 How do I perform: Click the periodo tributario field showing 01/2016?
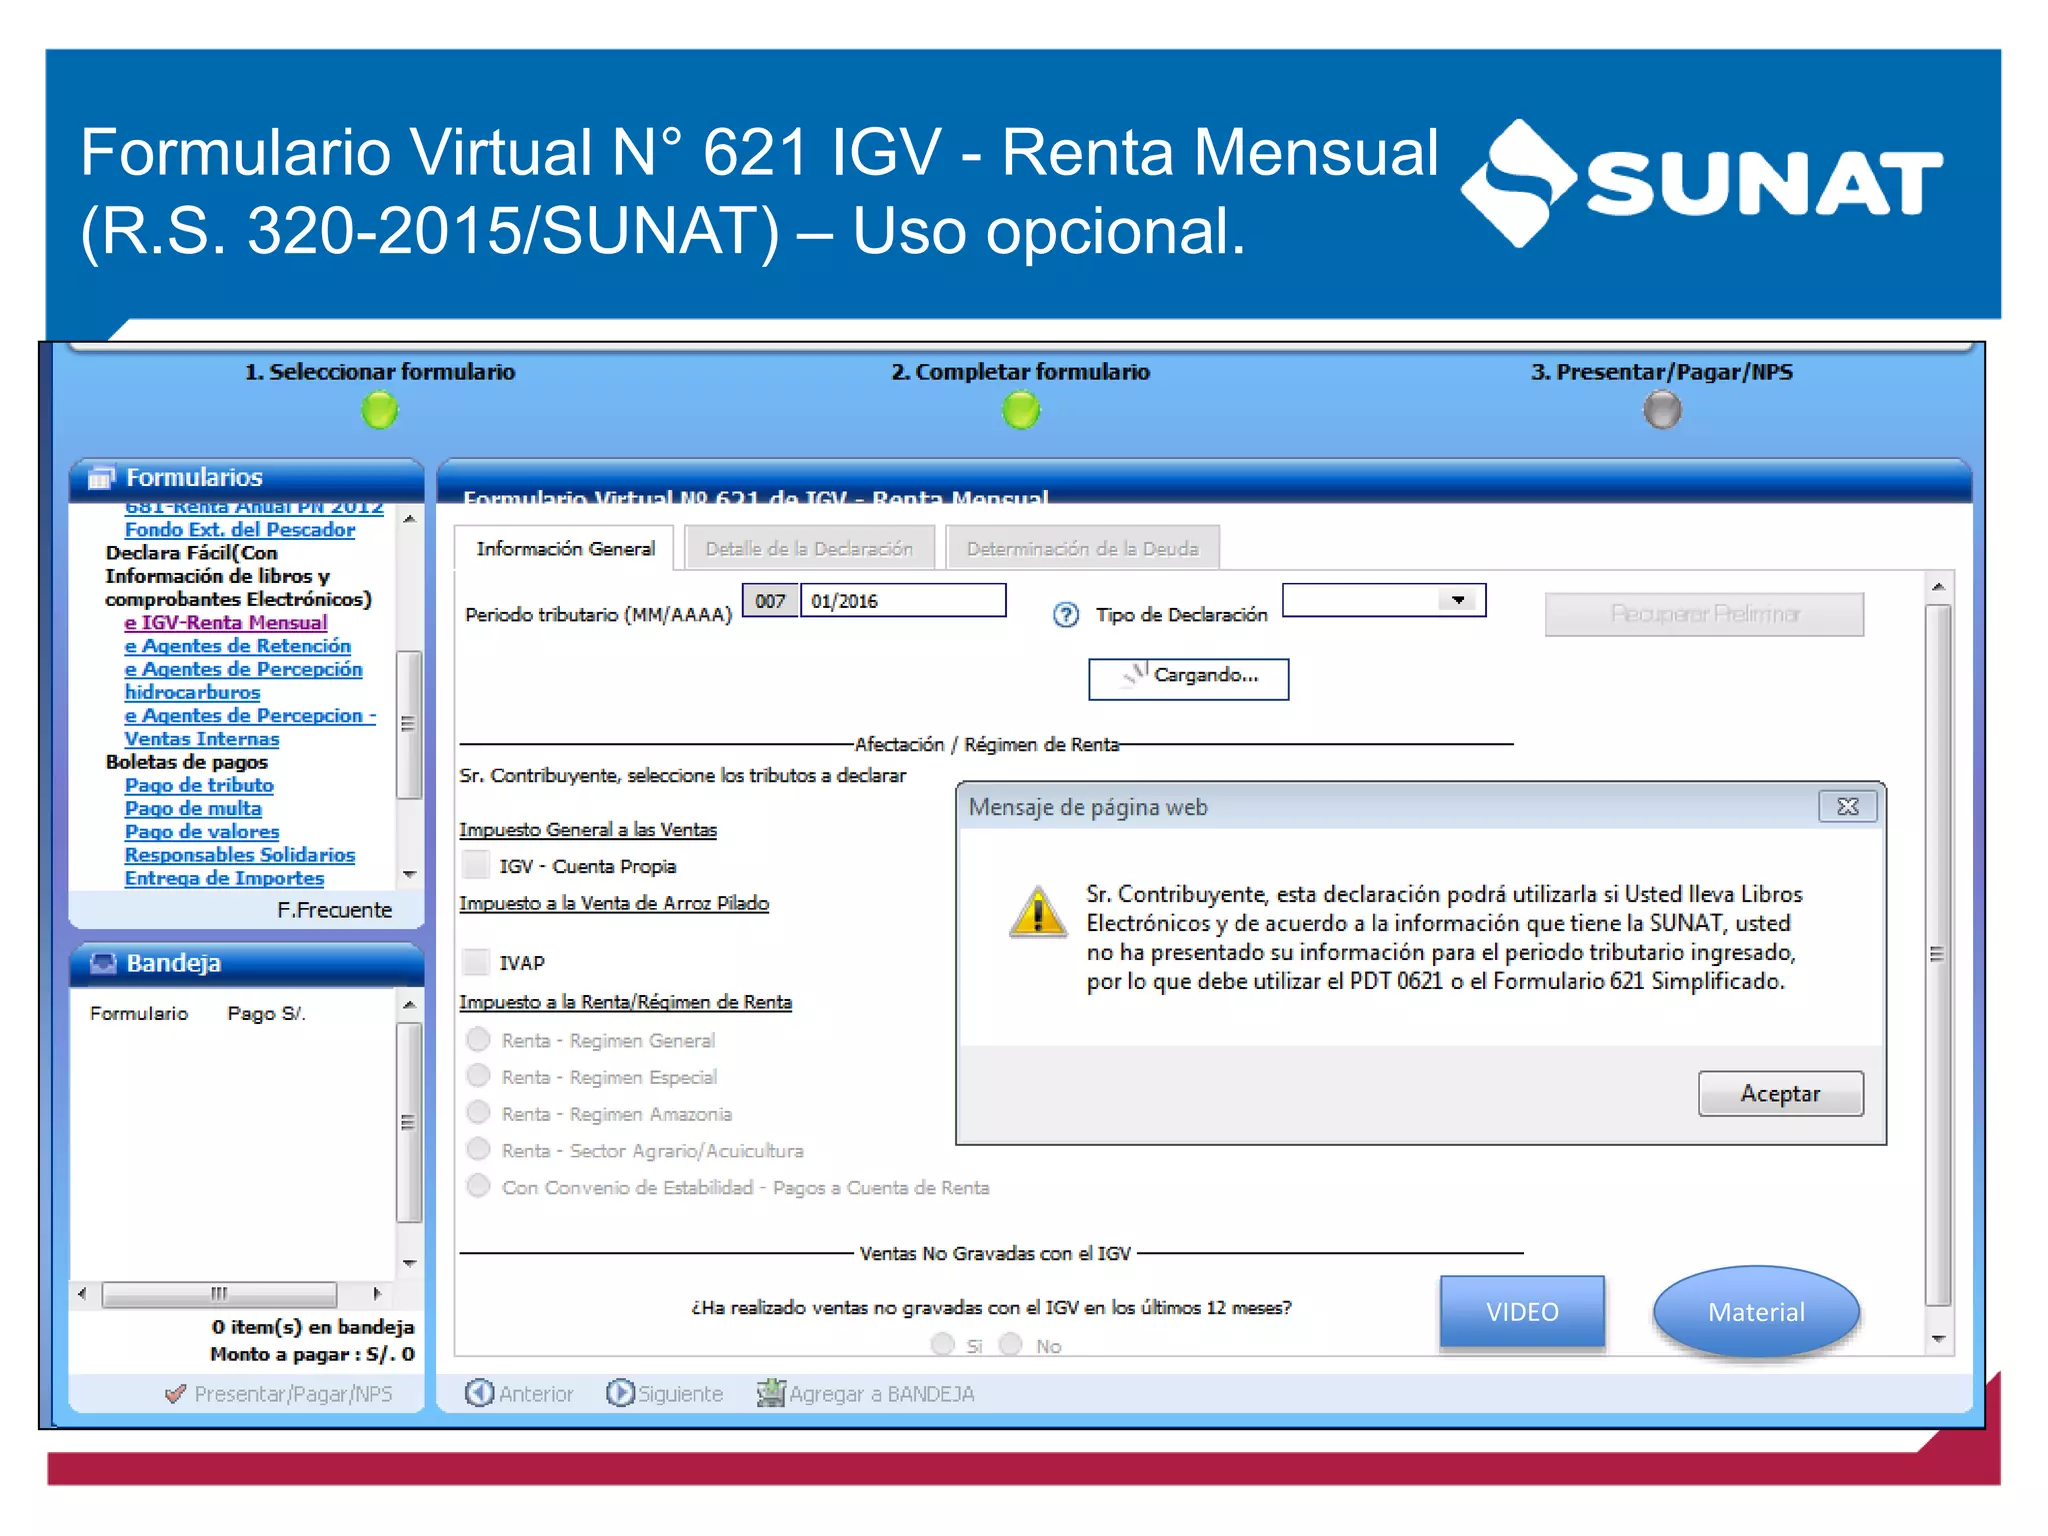click(x=903, y=601)
